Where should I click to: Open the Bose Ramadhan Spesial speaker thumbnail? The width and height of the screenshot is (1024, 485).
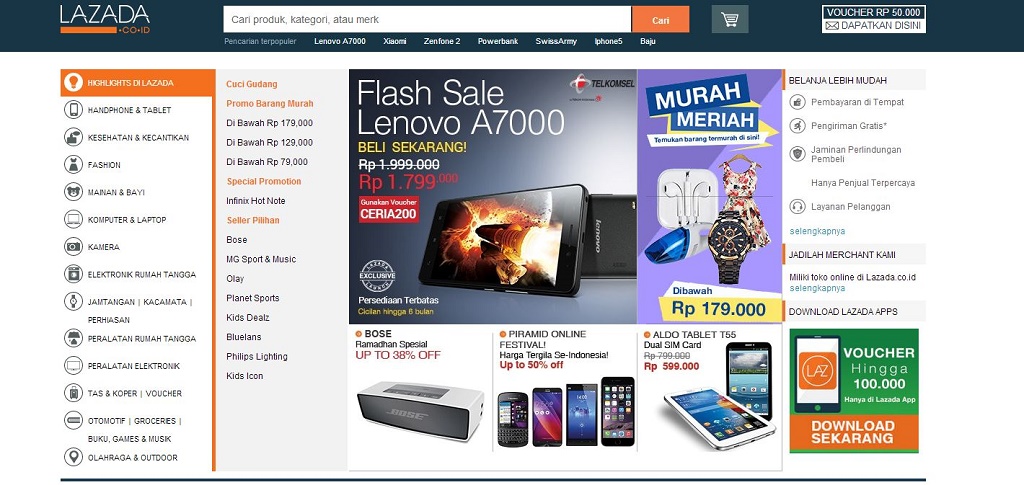pyautogui.click(x=421, y=411)
